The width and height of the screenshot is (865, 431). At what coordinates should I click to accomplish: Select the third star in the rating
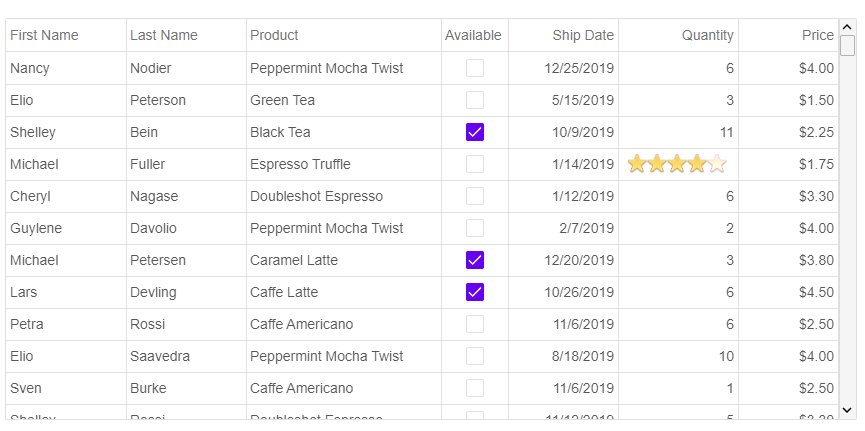(x=677, y=164)
